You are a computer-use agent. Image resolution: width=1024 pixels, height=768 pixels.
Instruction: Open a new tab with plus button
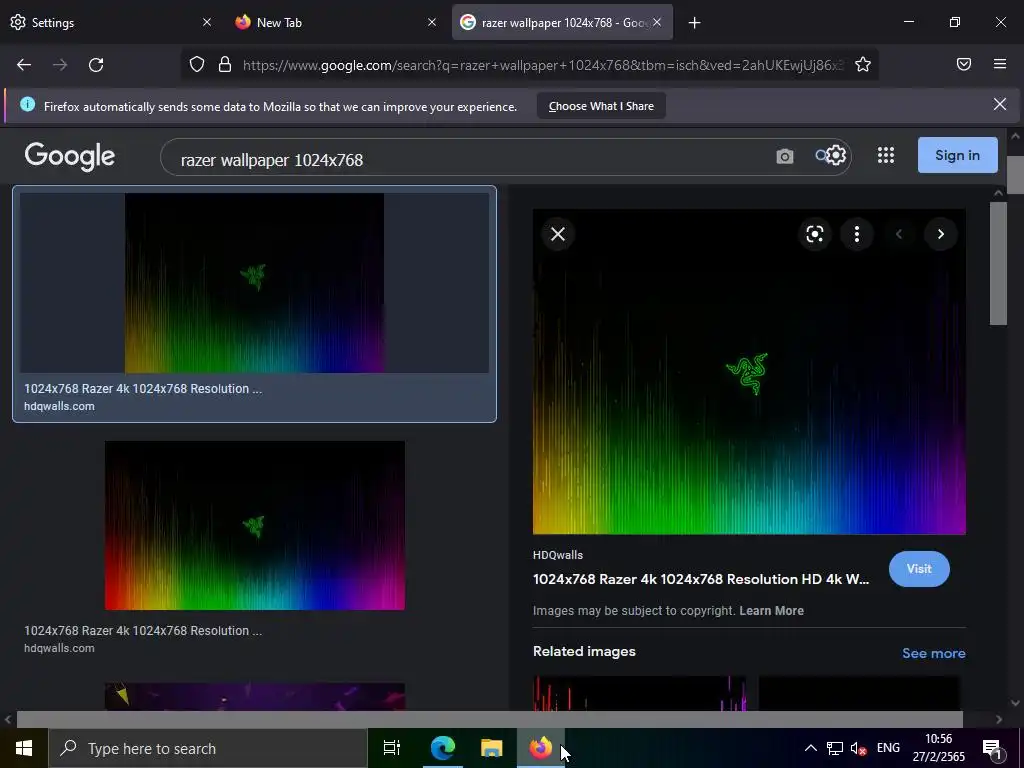(694, 23)
